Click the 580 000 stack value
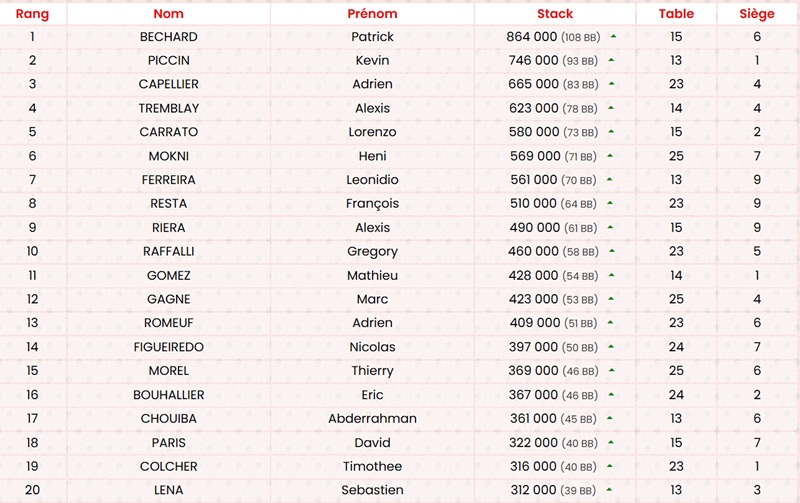The image size is (800, 503). [533, 132]
